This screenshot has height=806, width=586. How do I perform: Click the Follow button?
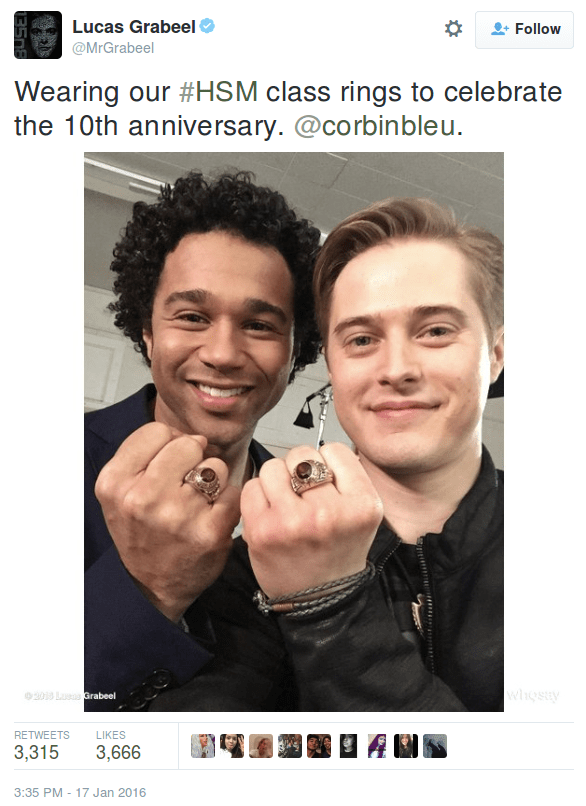coord(524,30)
